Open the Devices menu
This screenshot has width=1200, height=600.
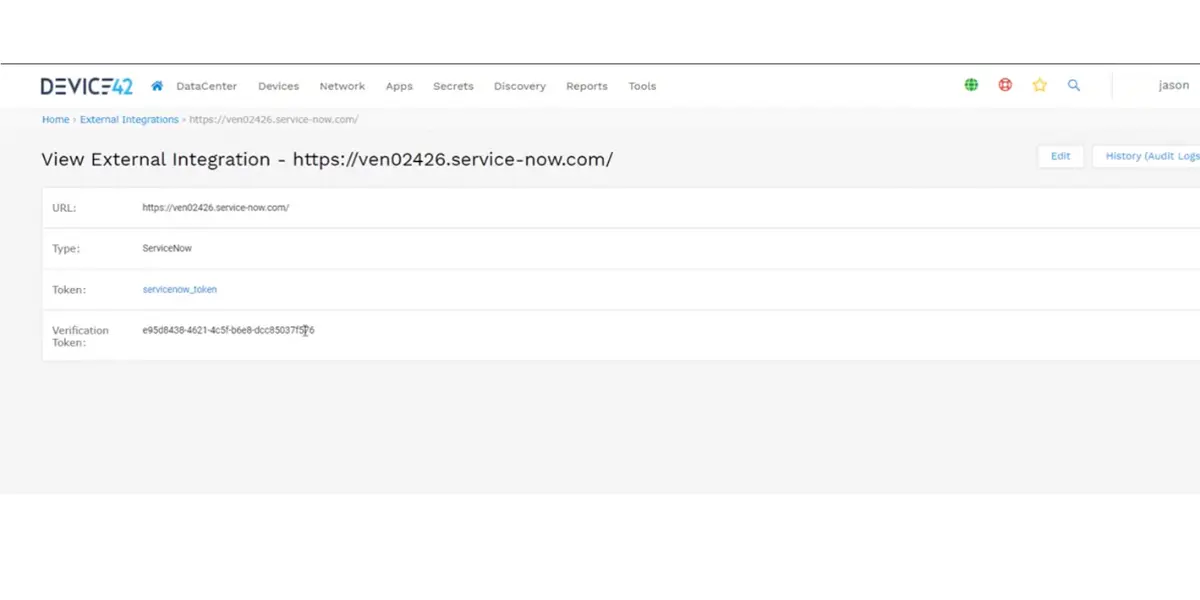(278, 86)
